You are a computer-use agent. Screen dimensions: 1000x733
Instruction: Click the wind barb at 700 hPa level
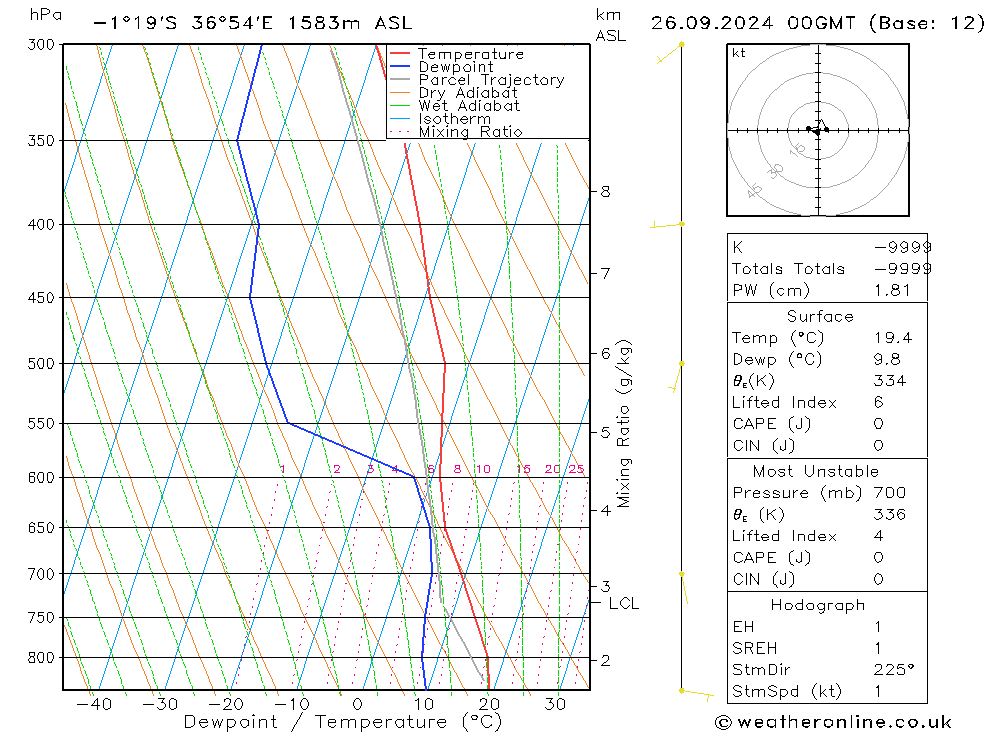tap(684, 588)
